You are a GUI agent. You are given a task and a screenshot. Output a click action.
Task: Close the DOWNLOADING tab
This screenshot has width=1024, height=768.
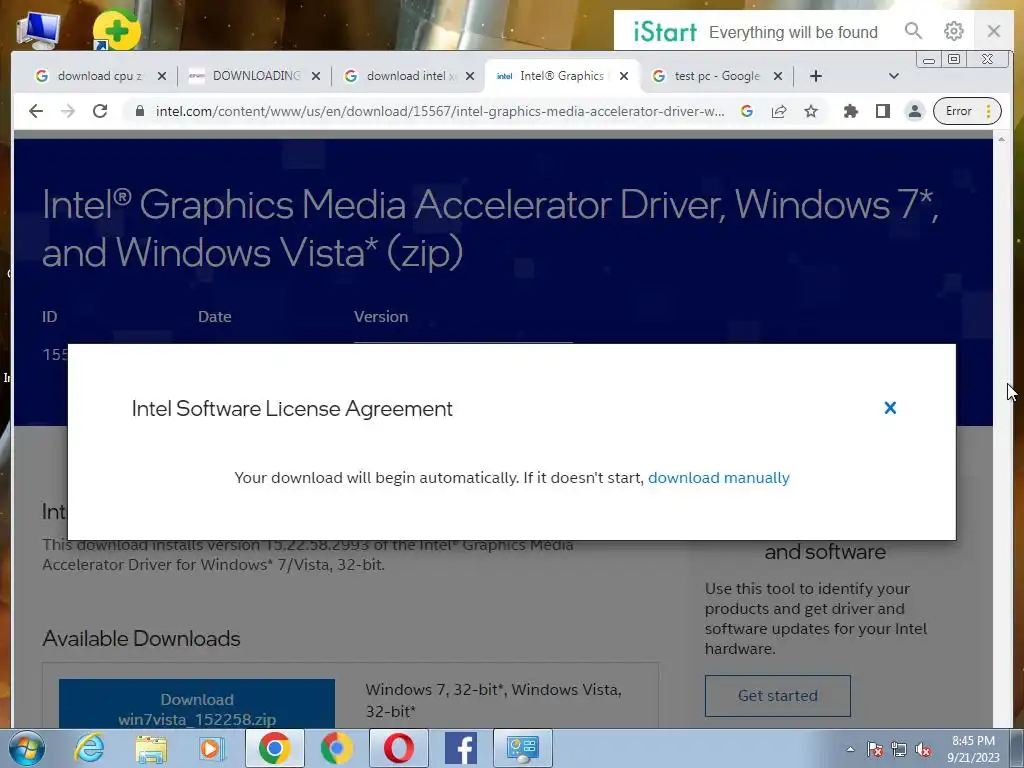pos(316,76)
